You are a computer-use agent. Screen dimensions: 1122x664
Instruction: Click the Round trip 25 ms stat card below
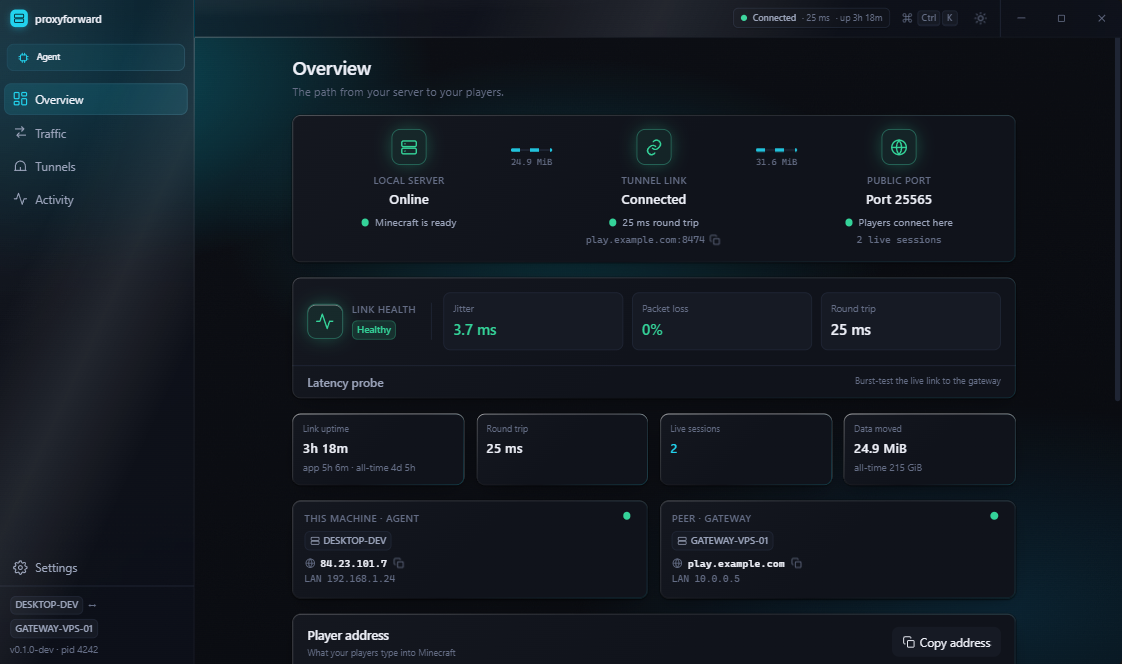[562, 449]
